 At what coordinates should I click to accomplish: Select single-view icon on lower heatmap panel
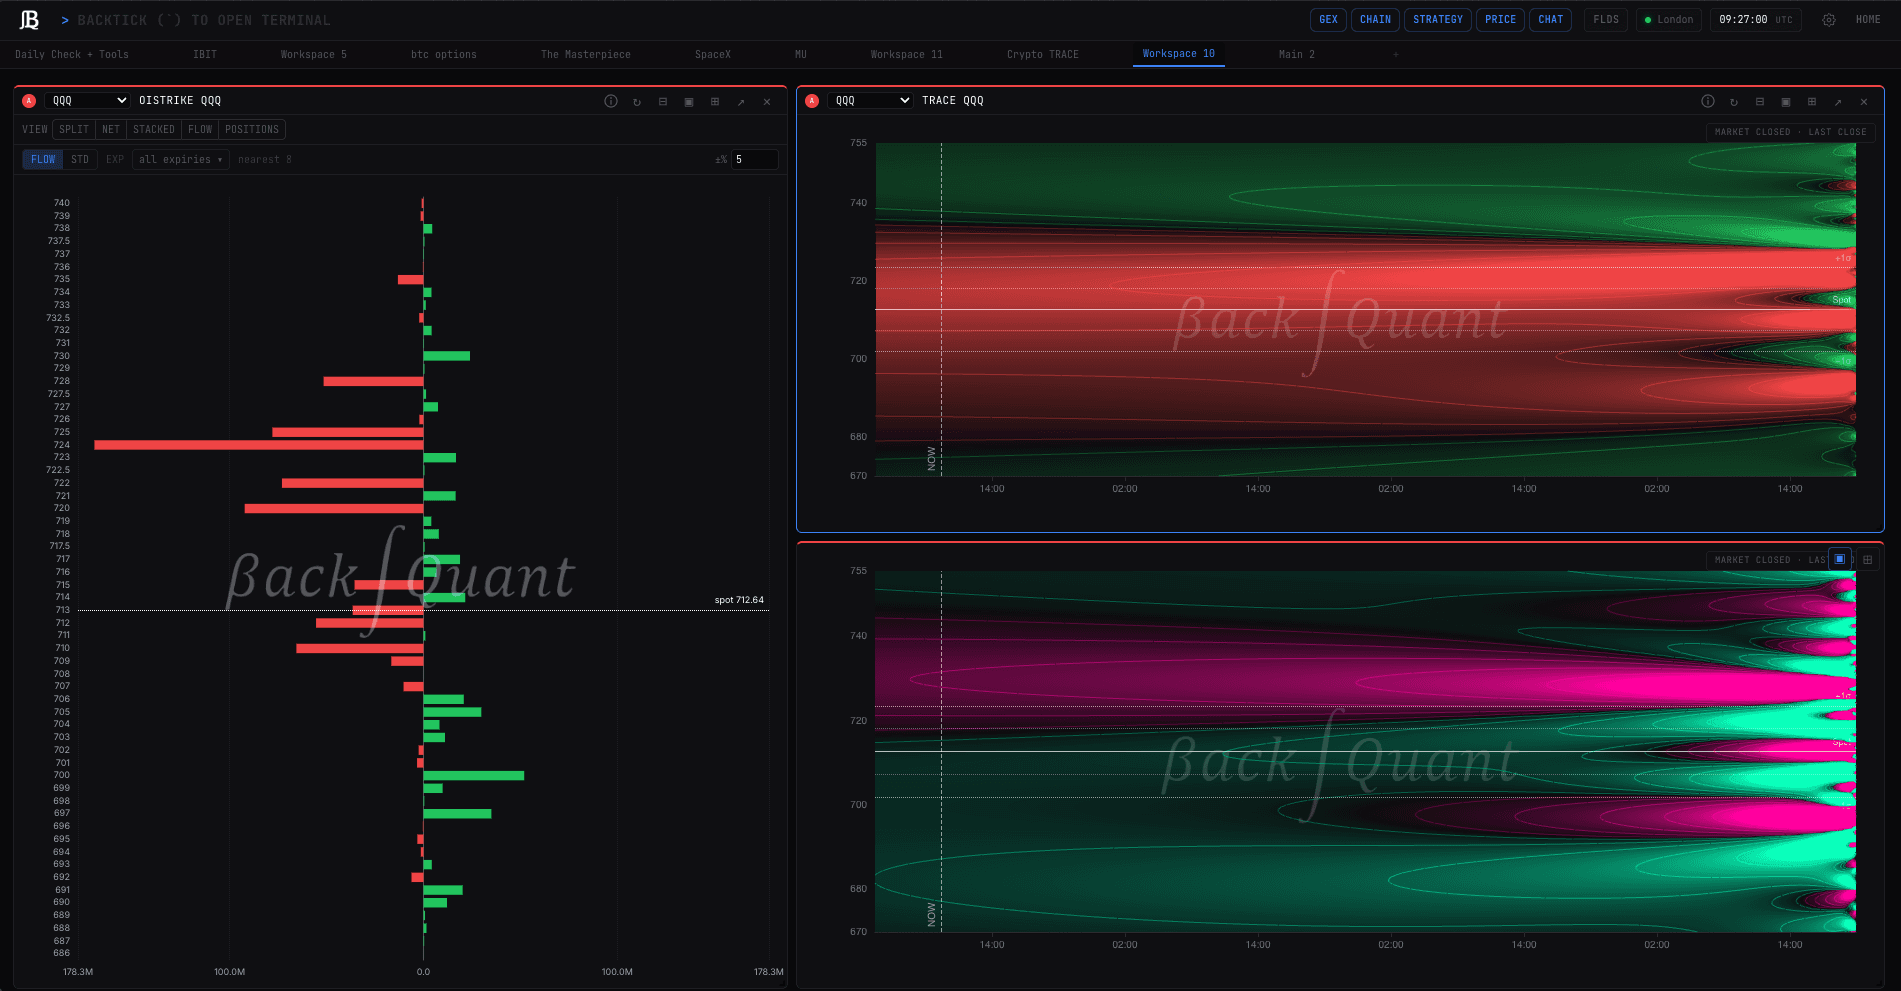1840,559
